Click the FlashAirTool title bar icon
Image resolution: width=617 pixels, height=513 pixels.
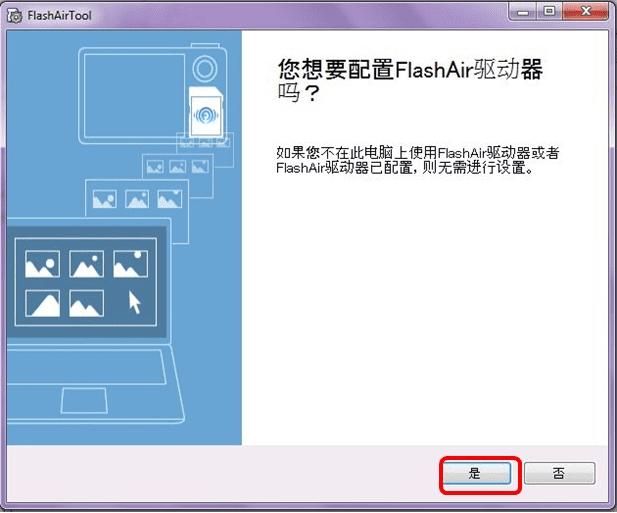[15, 16]
